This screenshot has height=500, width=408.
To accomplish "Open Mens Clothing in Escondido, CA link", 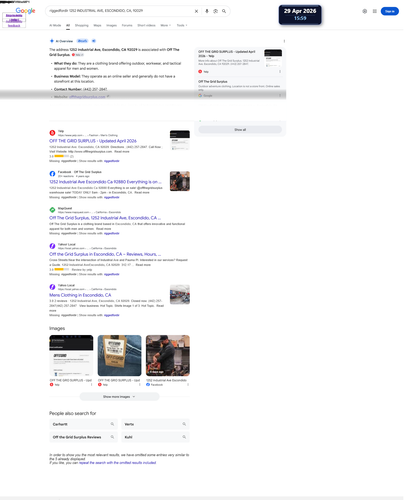I will click(80, 295).
